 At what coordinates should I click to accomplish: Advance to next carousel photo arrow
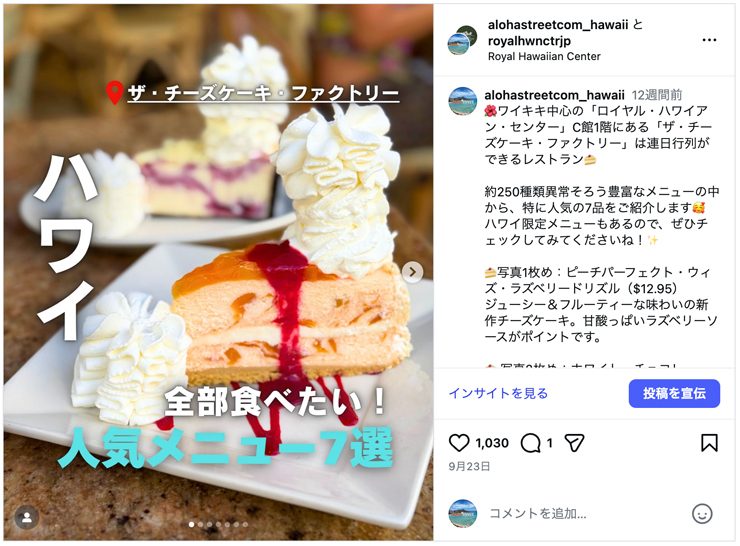(412, 272)
